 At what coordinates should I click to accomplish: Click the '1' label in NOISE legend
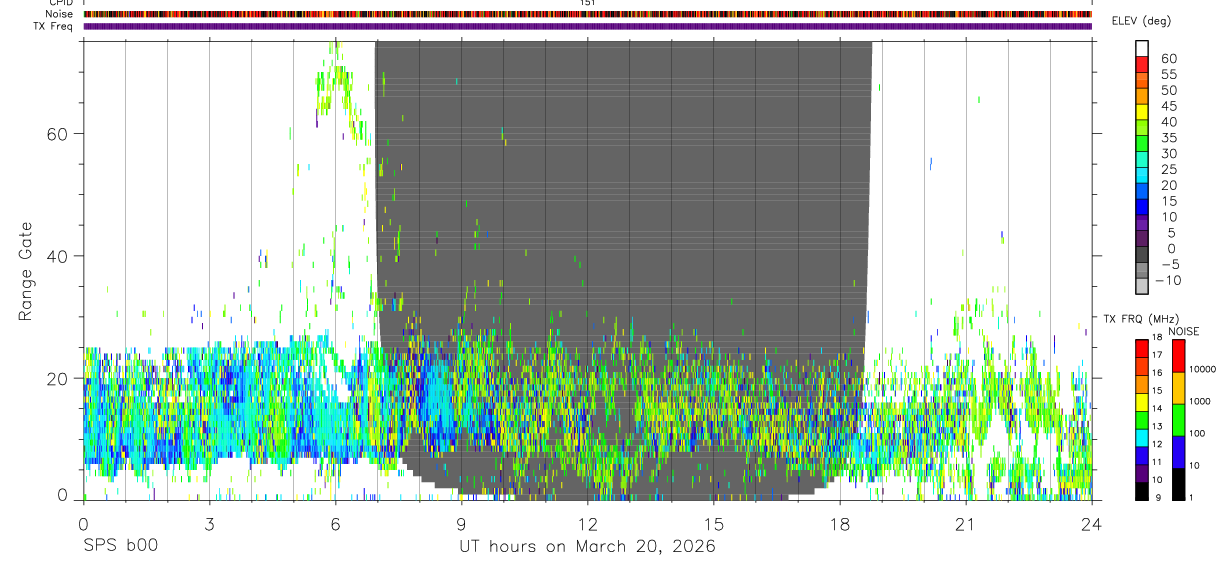1191,497
